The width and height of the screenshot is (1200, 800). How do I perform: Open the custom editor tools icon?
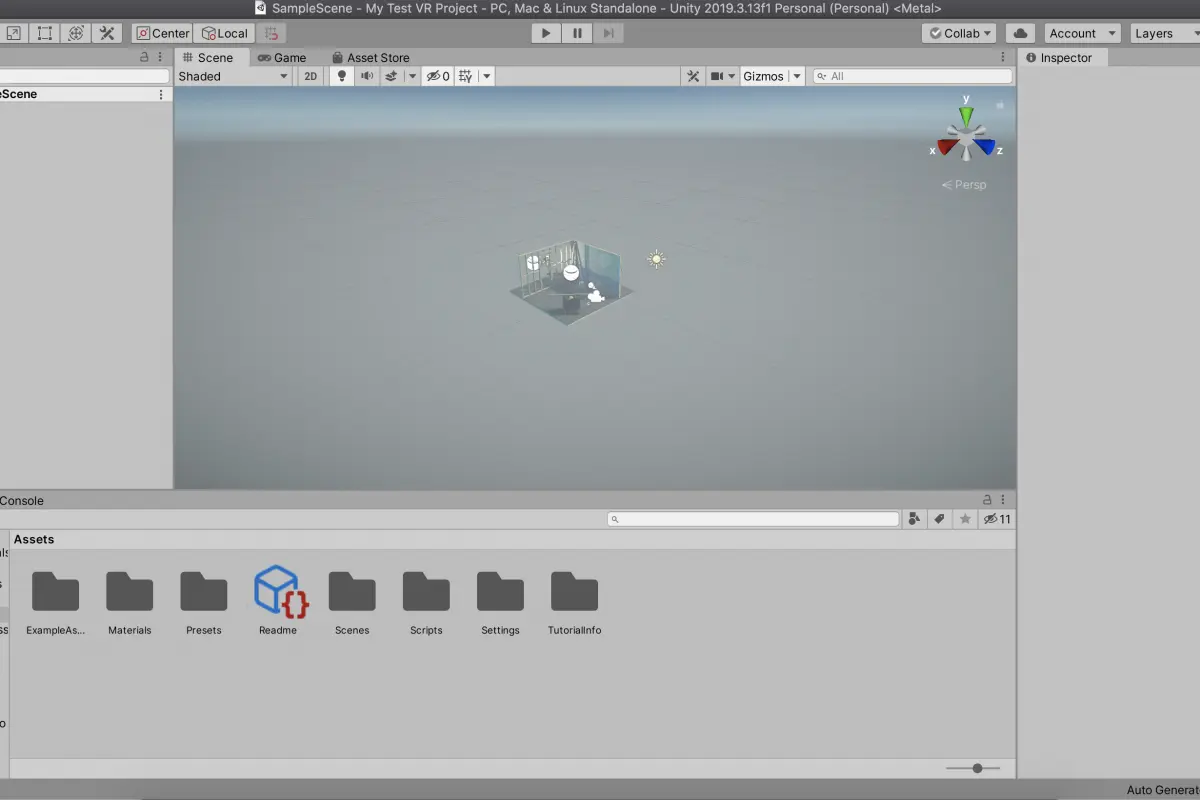(107, 33)
